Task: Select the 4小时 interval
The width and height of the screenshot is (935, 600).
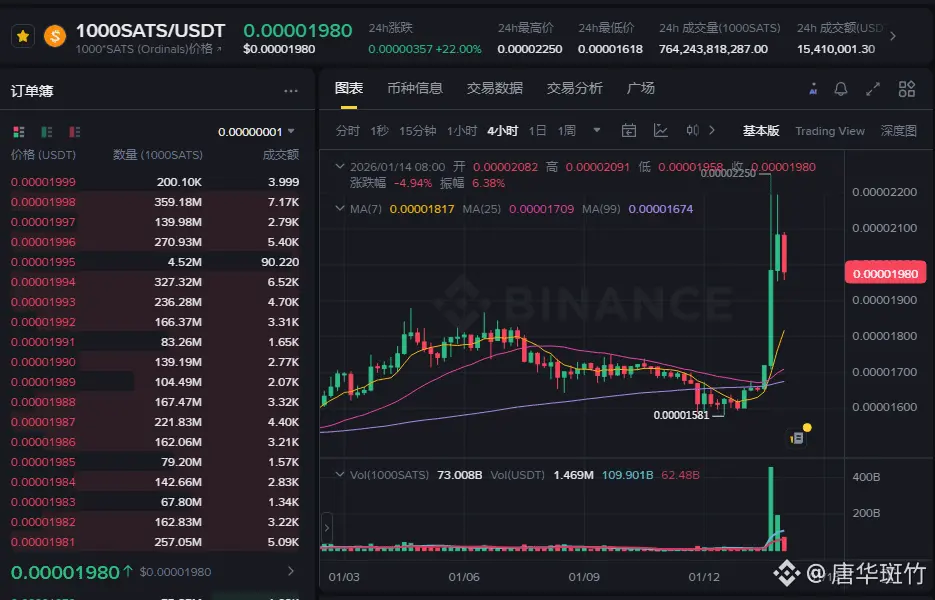Action: coord(503,131)
